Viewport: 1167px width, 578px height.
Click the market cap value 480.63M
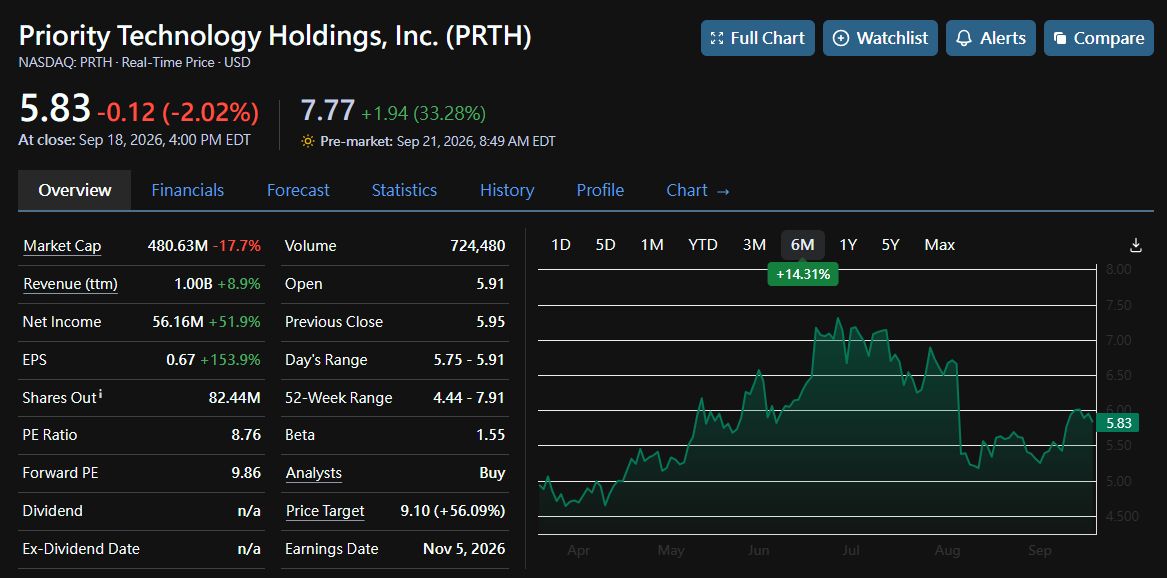coord(178,246)
